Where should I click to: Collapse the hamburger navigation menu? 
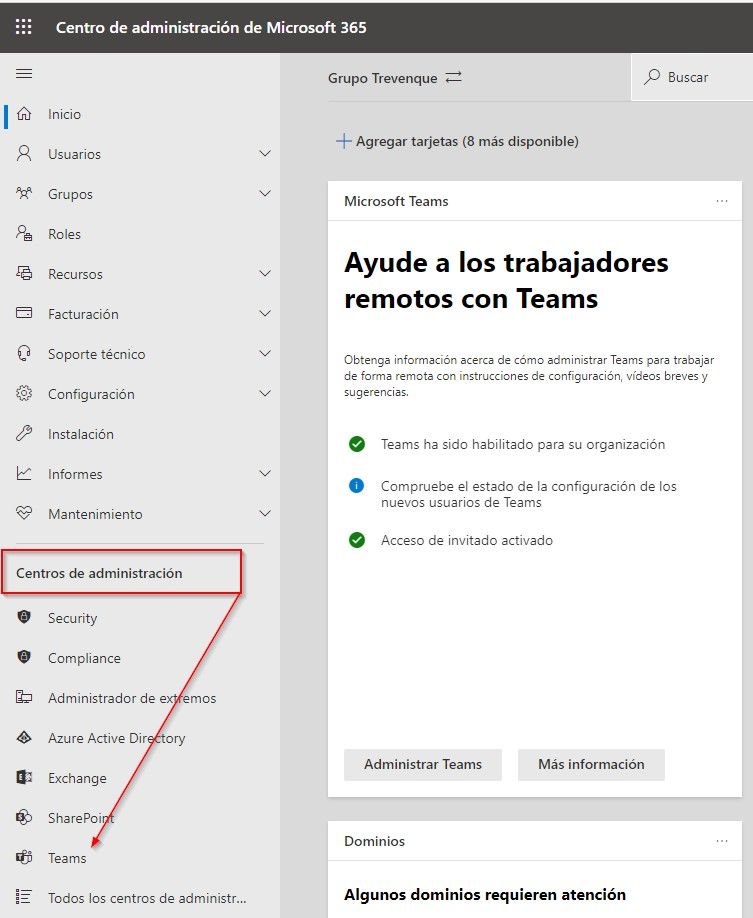pos(24,74)
